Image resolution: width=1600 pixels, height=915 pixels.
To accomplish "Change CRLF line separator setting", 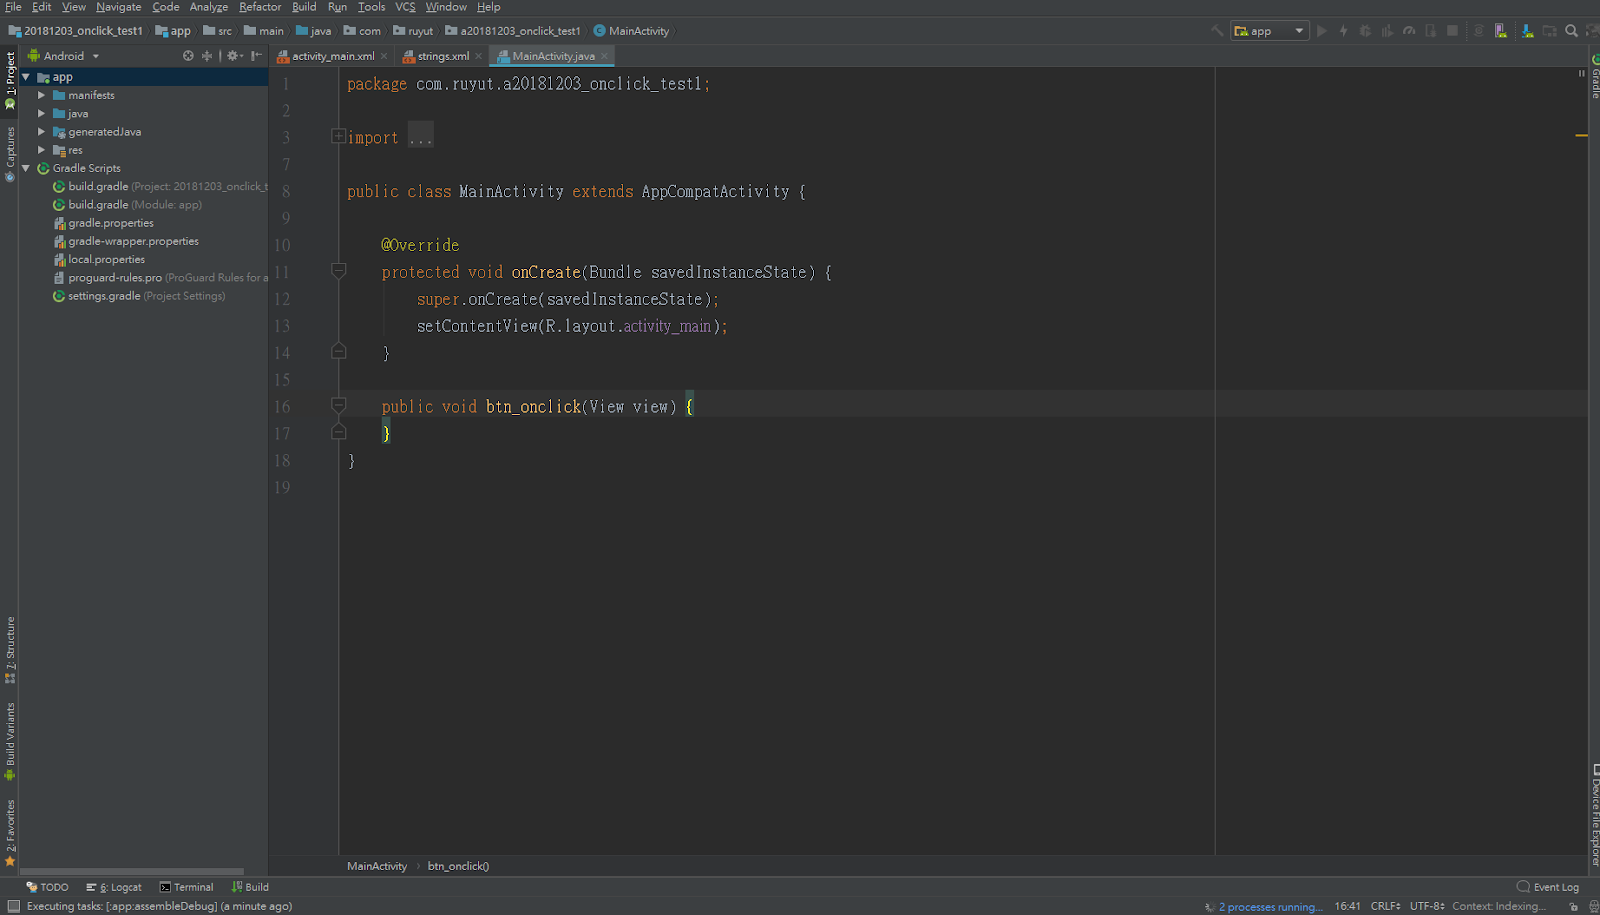I will pyautogui.click(x=1386, y=907).
